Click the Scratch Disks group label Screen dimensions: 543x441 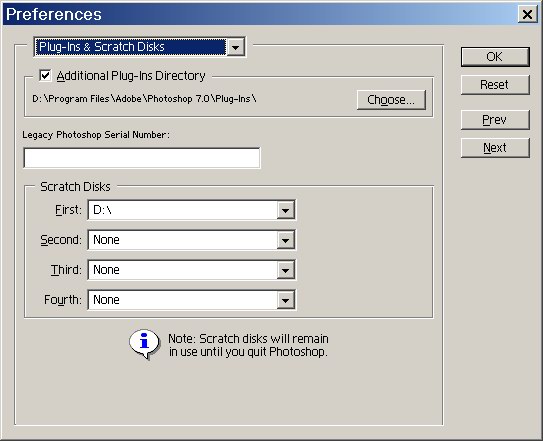tap(75, 187)
